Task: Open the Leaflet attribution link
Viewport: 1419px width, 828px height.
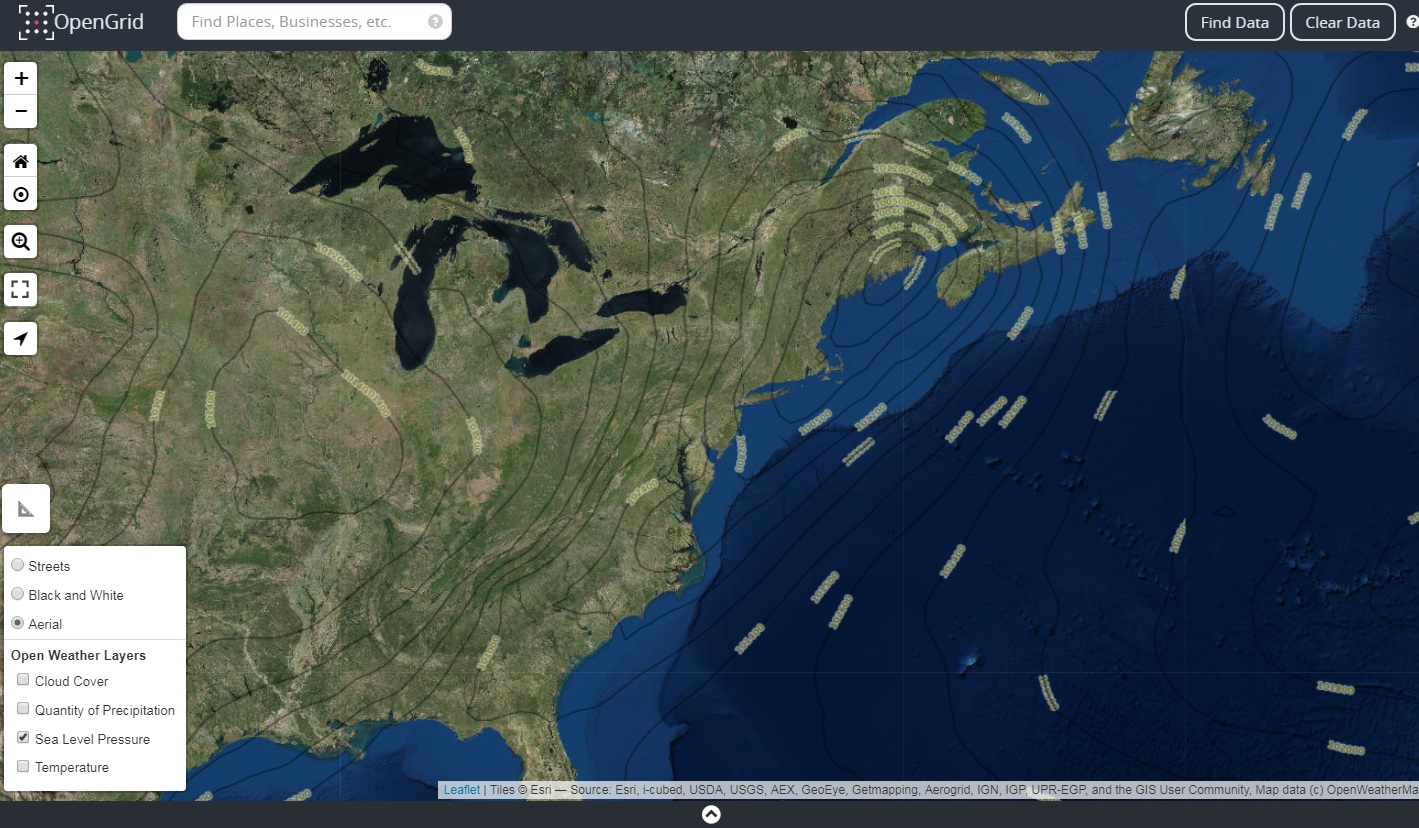Action: [462, 790]
